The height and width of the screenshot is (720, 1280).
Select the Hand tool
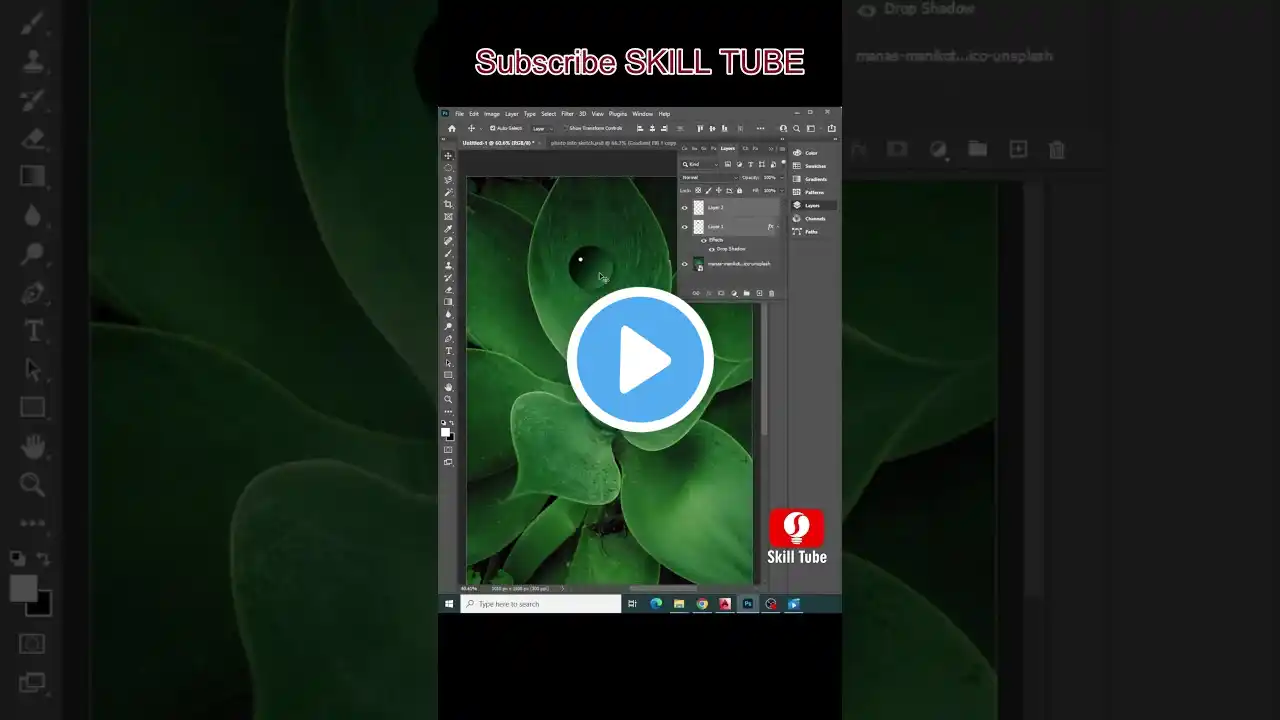(448, 387)
